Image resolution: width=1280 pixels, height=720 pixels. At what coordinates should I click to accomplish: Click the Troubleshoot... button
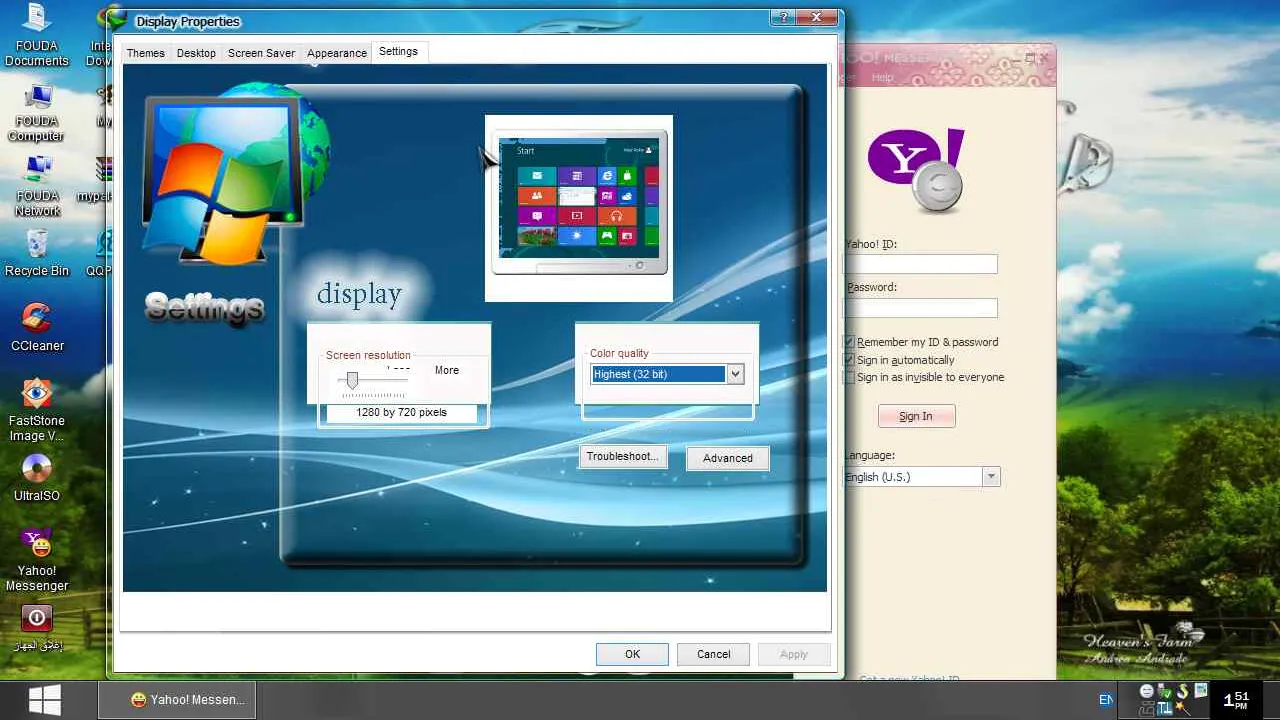click(622, 456)
